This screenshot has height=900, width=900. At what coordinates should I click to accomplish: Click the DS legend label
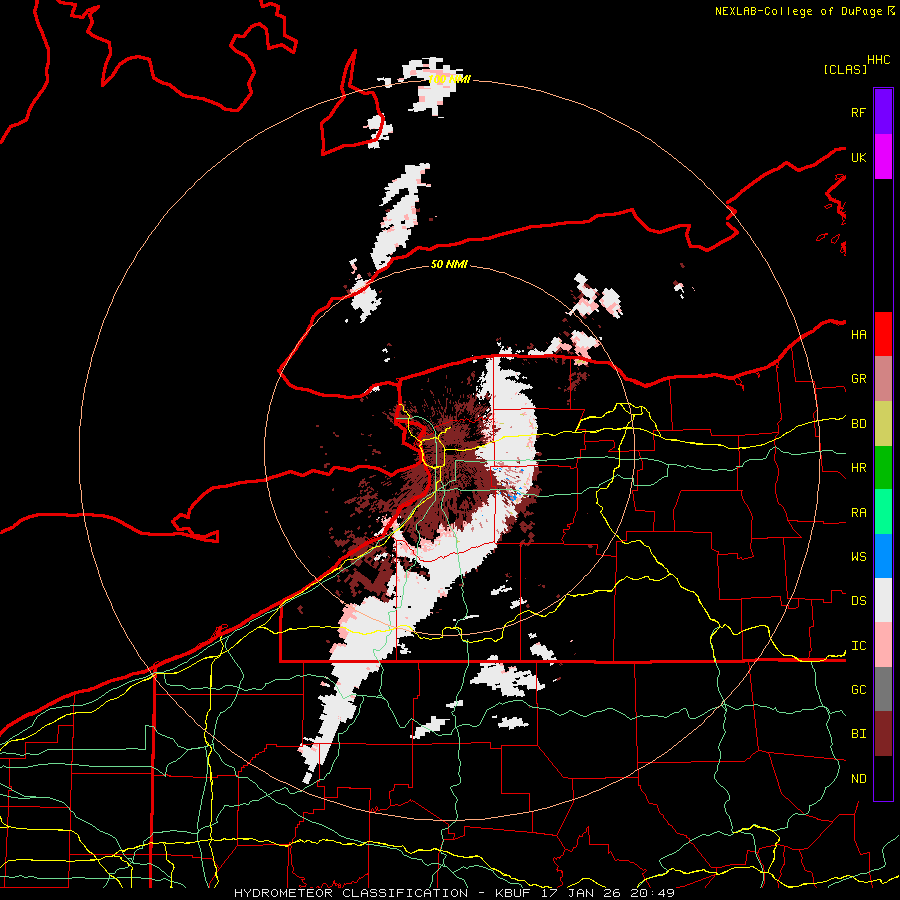click(858, 601)
